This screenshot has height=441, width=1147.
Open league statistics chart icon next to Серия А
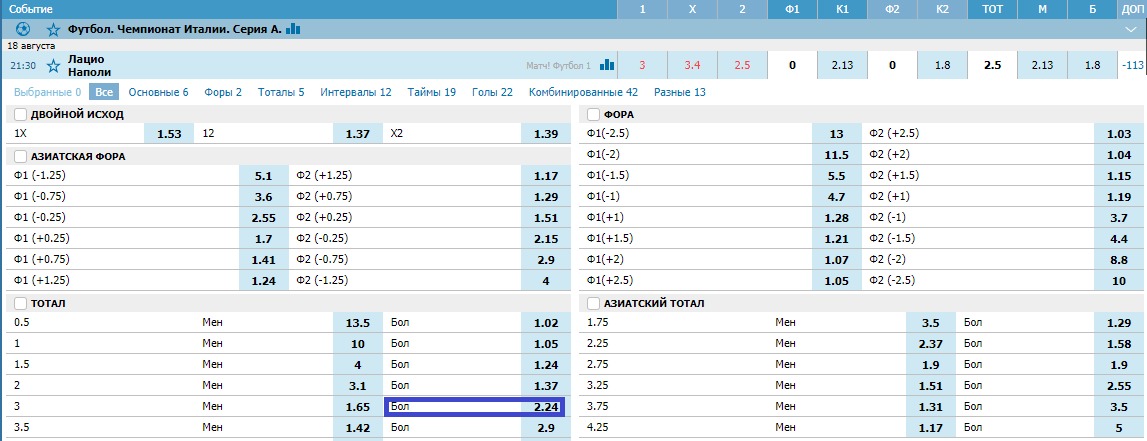coord(293,29)
